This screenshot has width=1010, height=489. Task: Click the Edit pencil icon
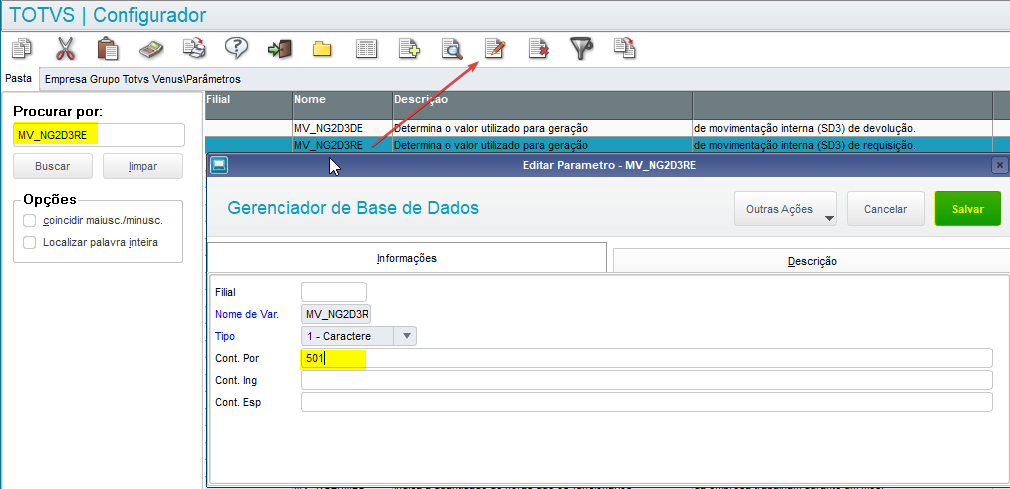[495, 48]
